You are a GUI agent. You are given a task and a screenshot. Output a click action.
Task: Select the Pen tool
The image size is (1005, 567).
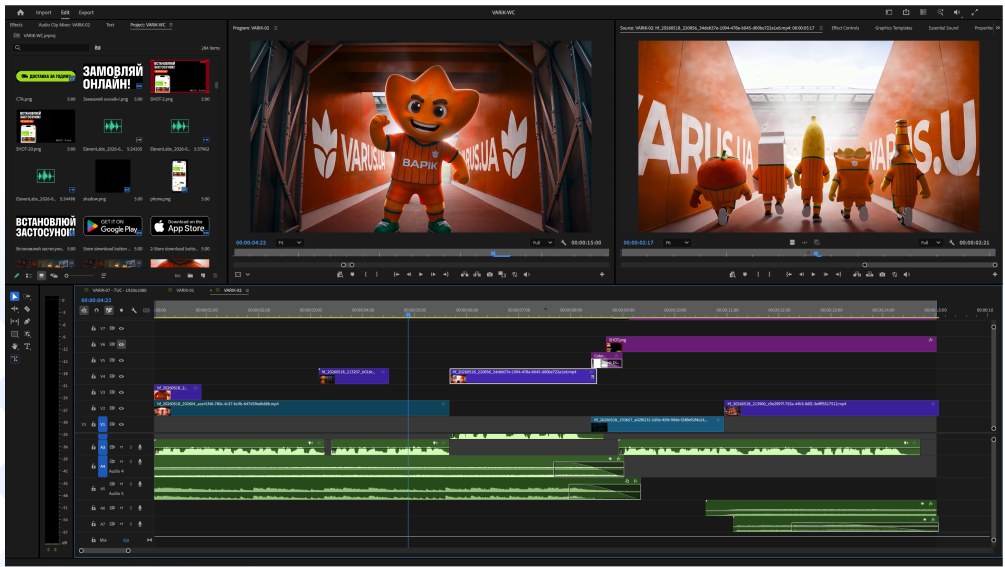[27, 321]
